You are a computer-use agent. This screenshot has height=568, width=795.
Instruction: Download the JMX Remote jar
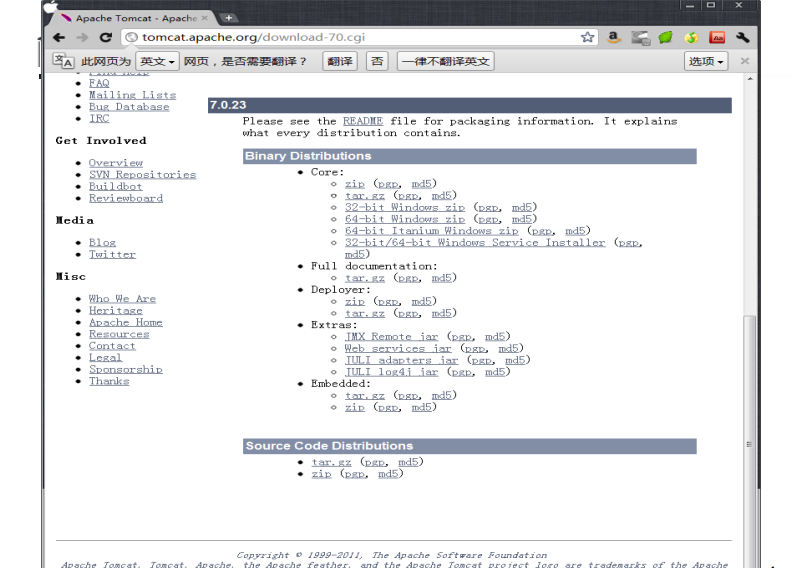pos(391,336)
